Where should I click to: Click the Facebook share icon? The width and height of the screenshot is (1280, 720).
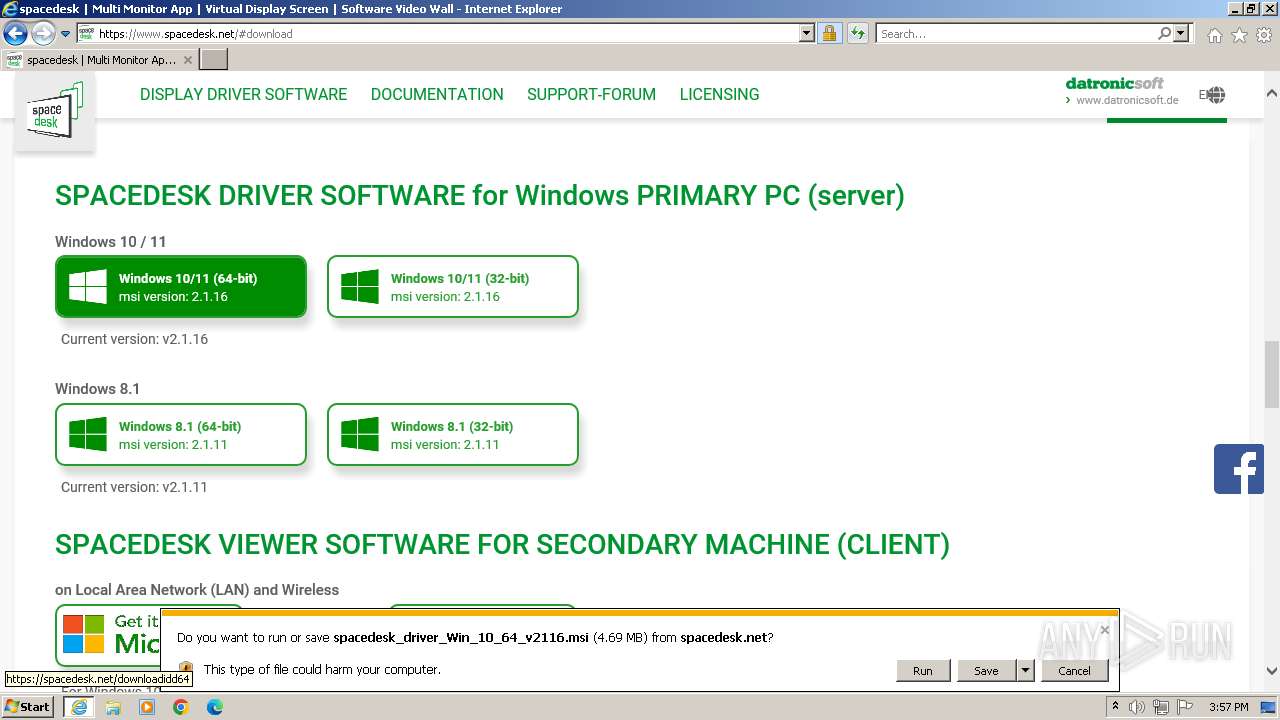(1239, 469)
